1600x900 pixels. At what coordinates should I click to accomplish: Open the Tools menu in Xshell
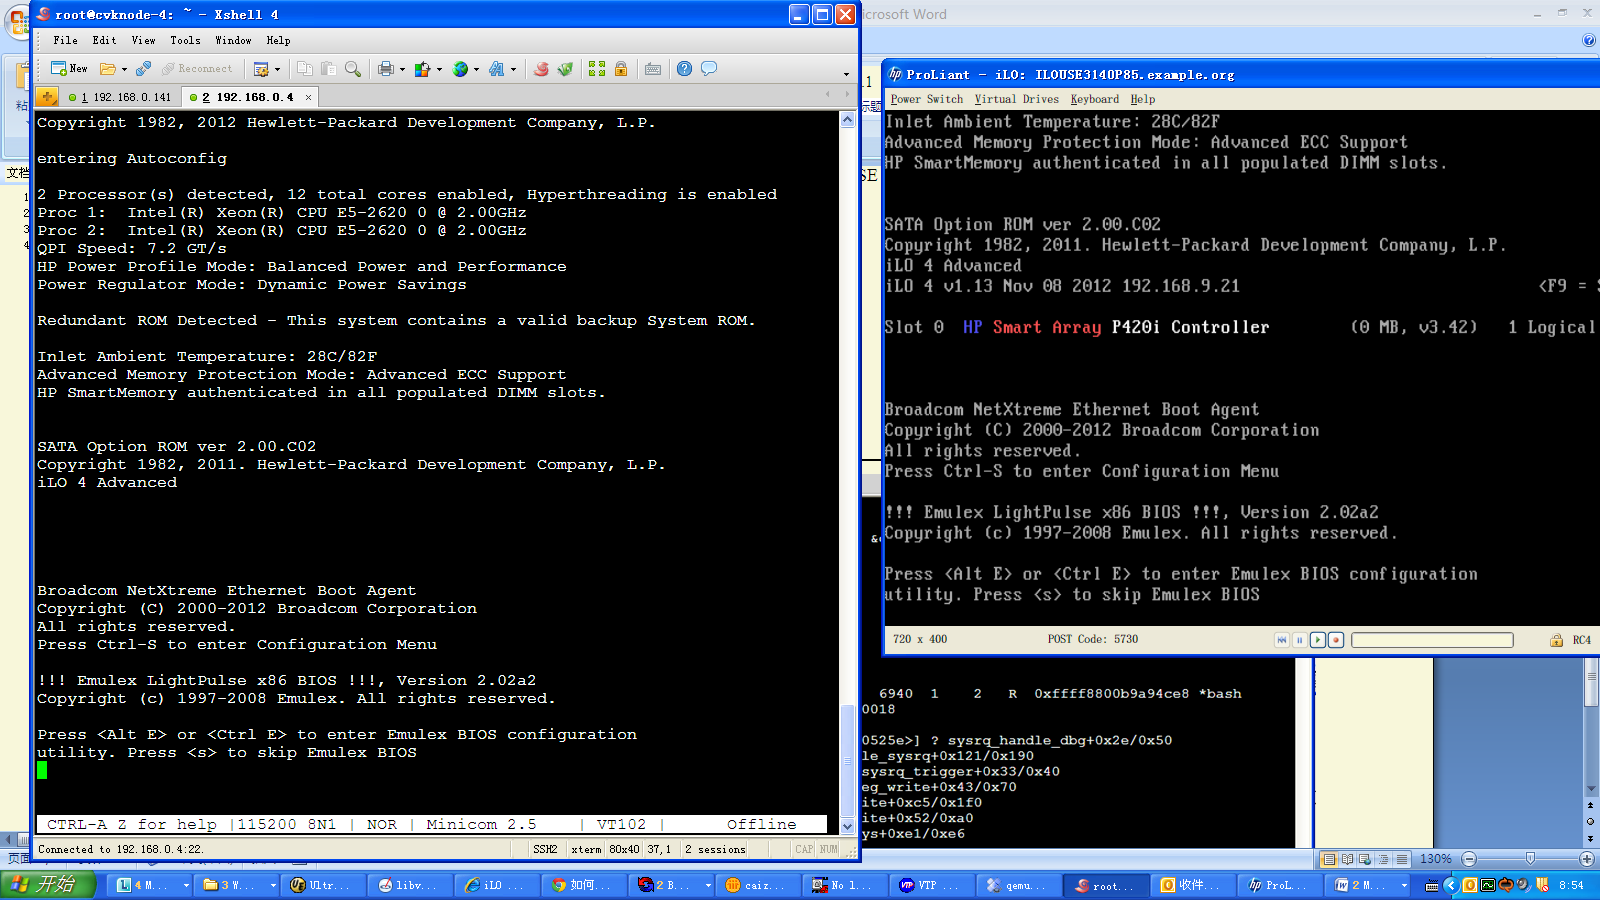[x=185, y=41]
